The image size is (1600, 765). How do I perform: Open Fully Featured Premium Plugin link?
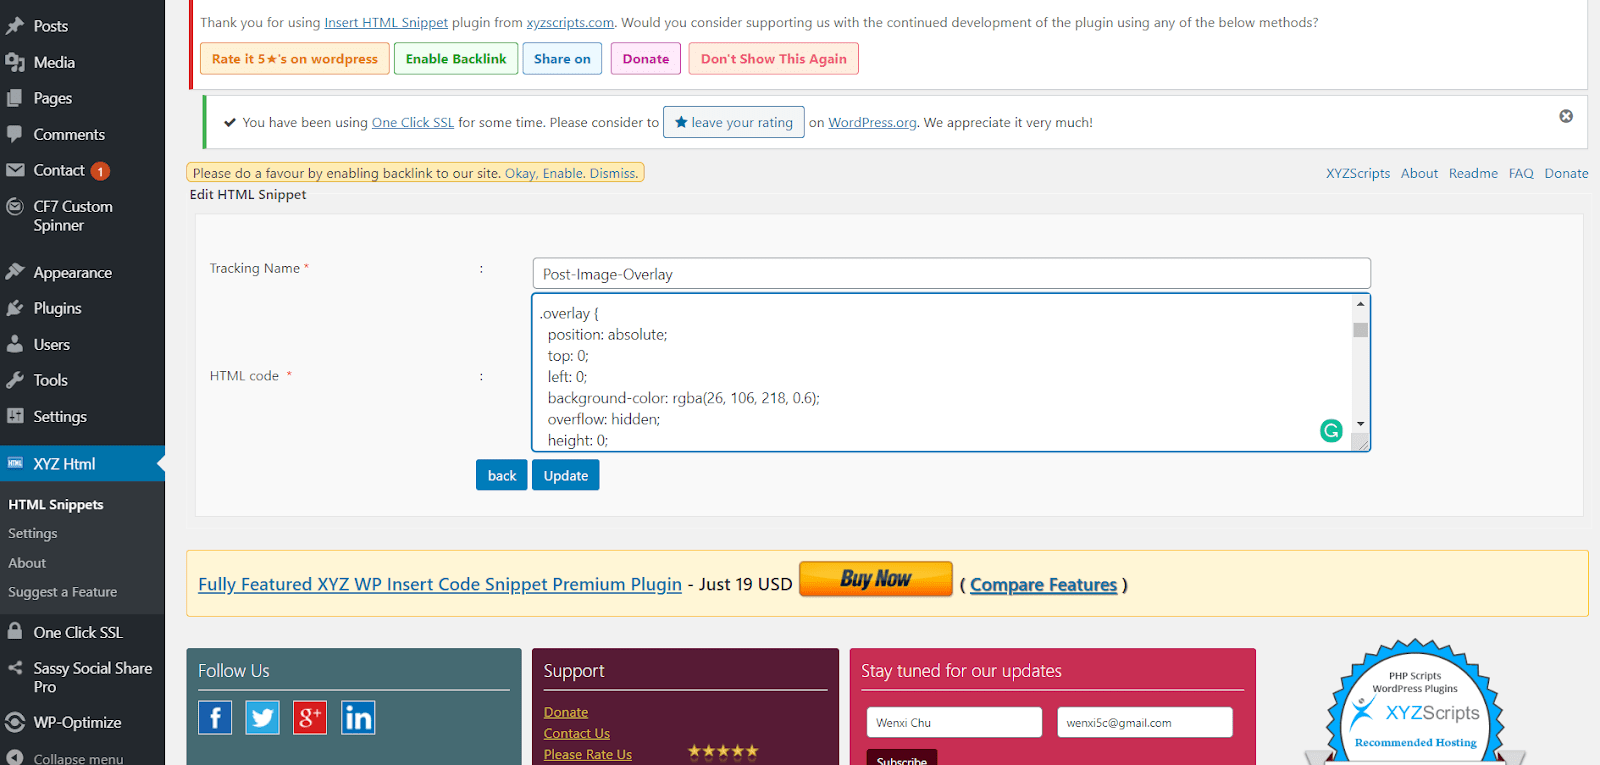coord(440,584)
